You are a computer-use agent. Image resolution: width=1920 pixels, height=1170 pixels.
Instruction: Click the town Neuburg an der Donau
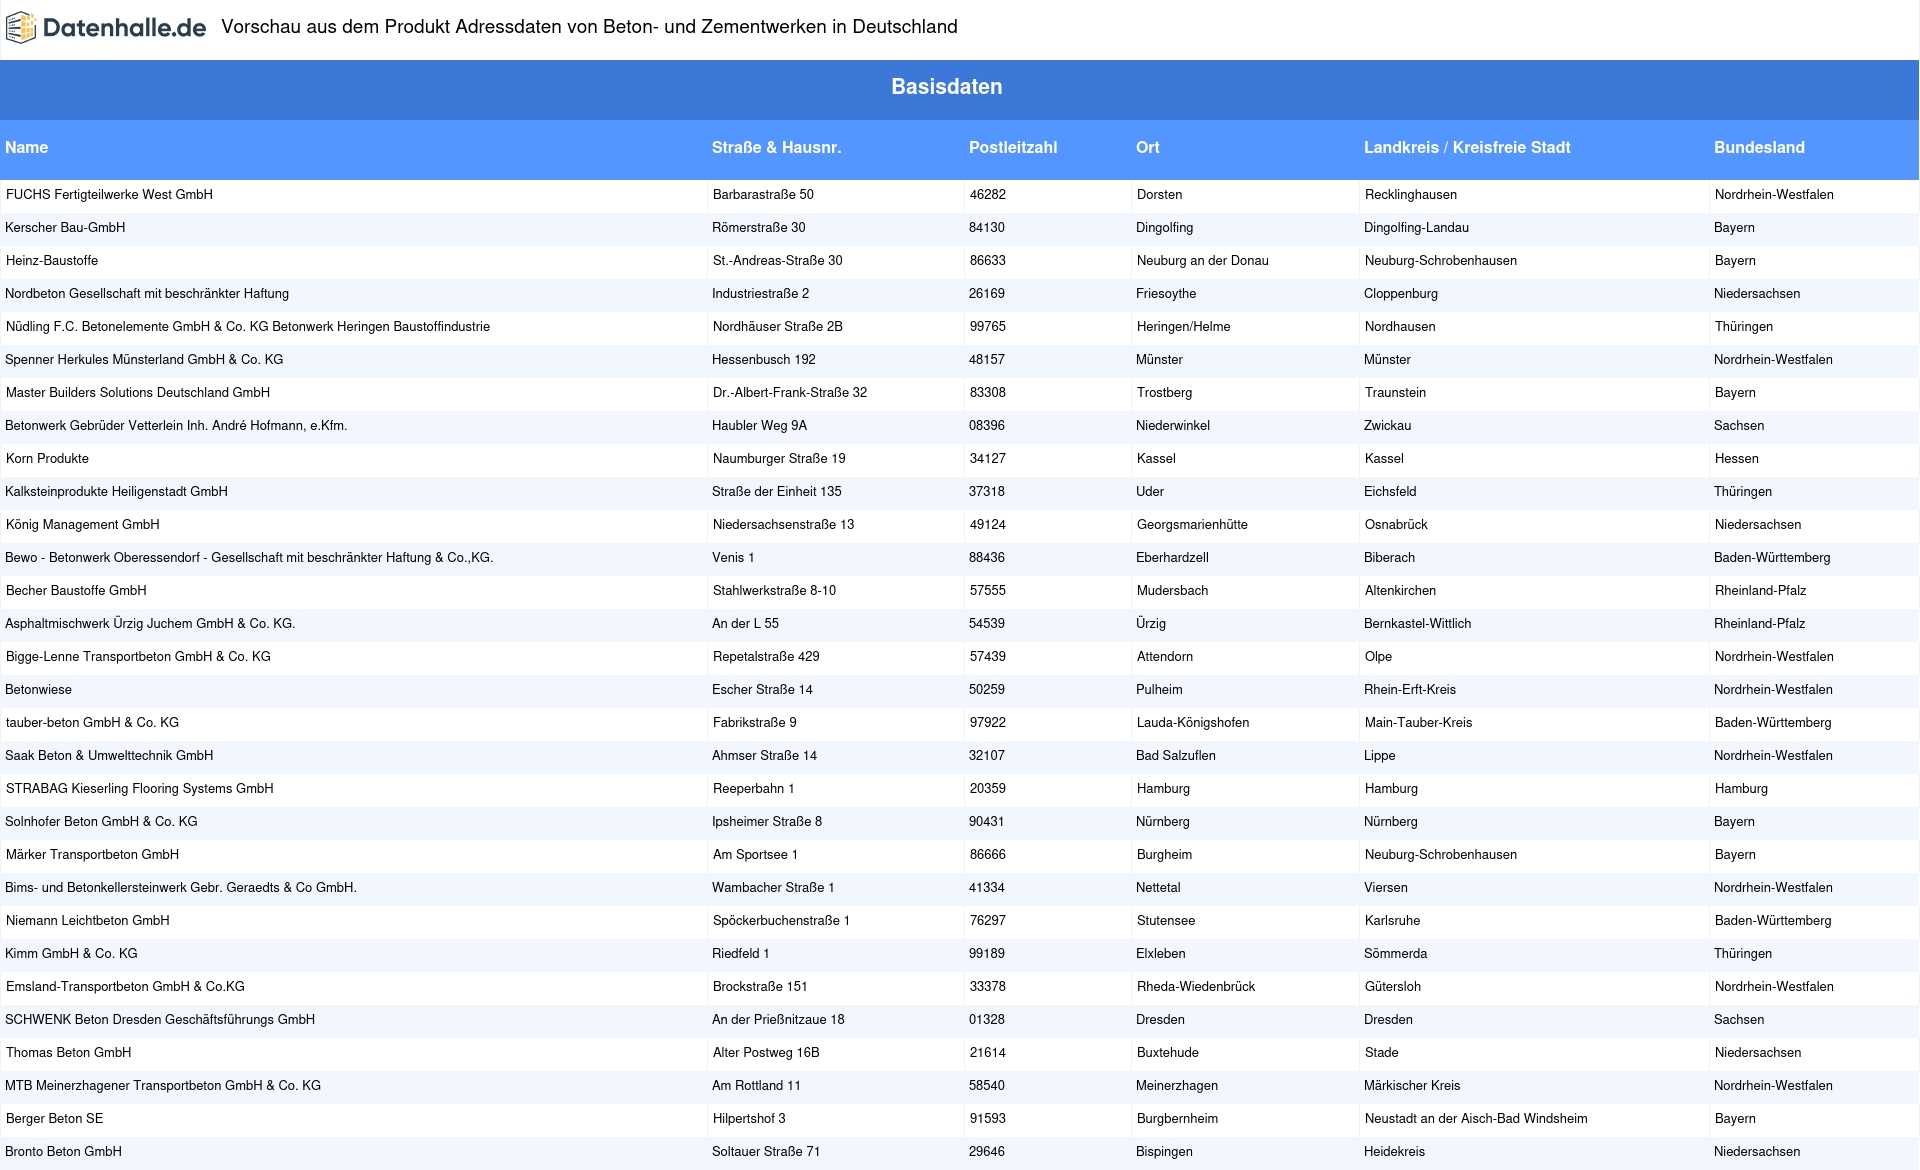pos(1203,261)
